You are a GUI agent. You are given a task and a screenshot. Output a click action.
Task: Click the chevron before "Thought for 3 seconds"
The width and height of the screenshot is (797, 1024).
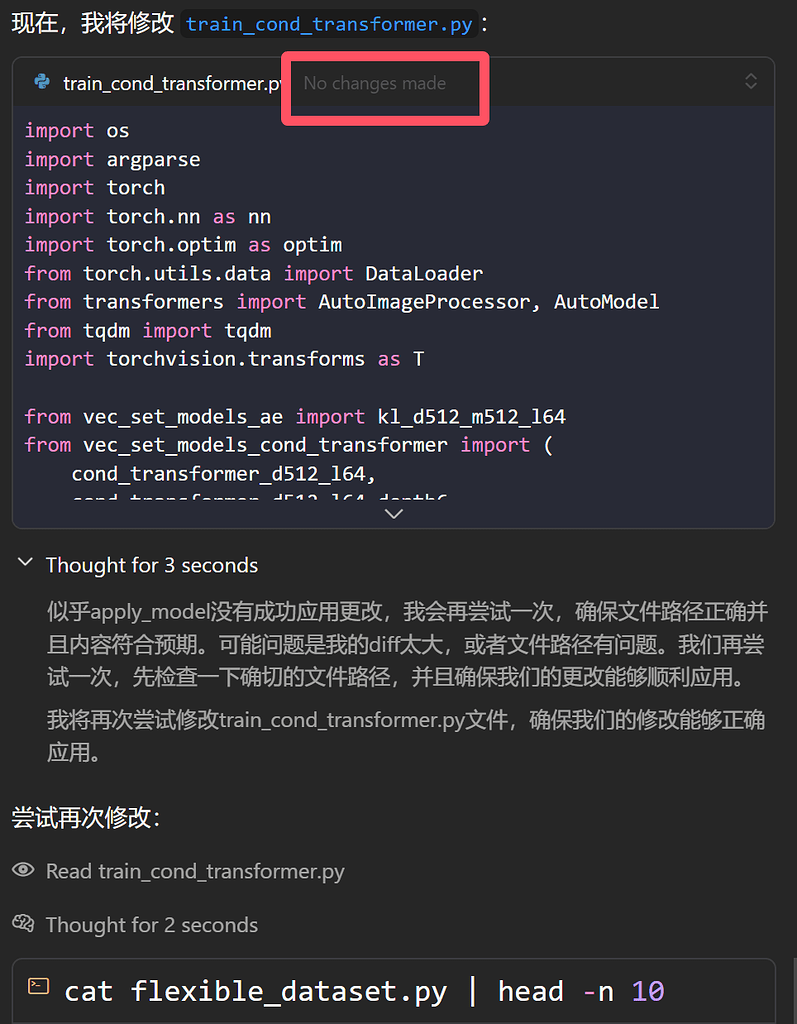coord(24,562)
